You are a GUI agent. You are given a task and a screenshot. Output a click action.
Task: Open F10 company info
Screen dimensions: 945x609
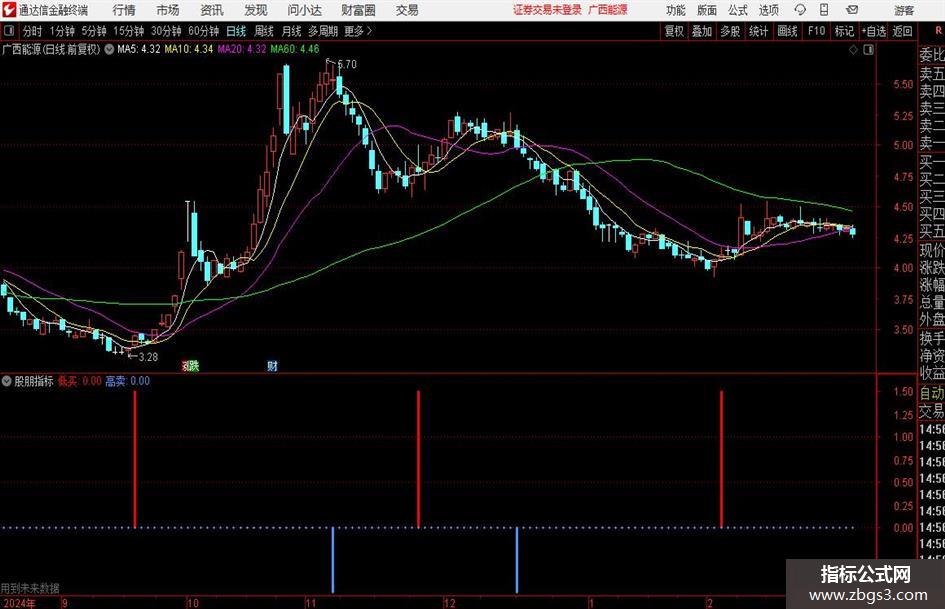[x=817, y=31]
